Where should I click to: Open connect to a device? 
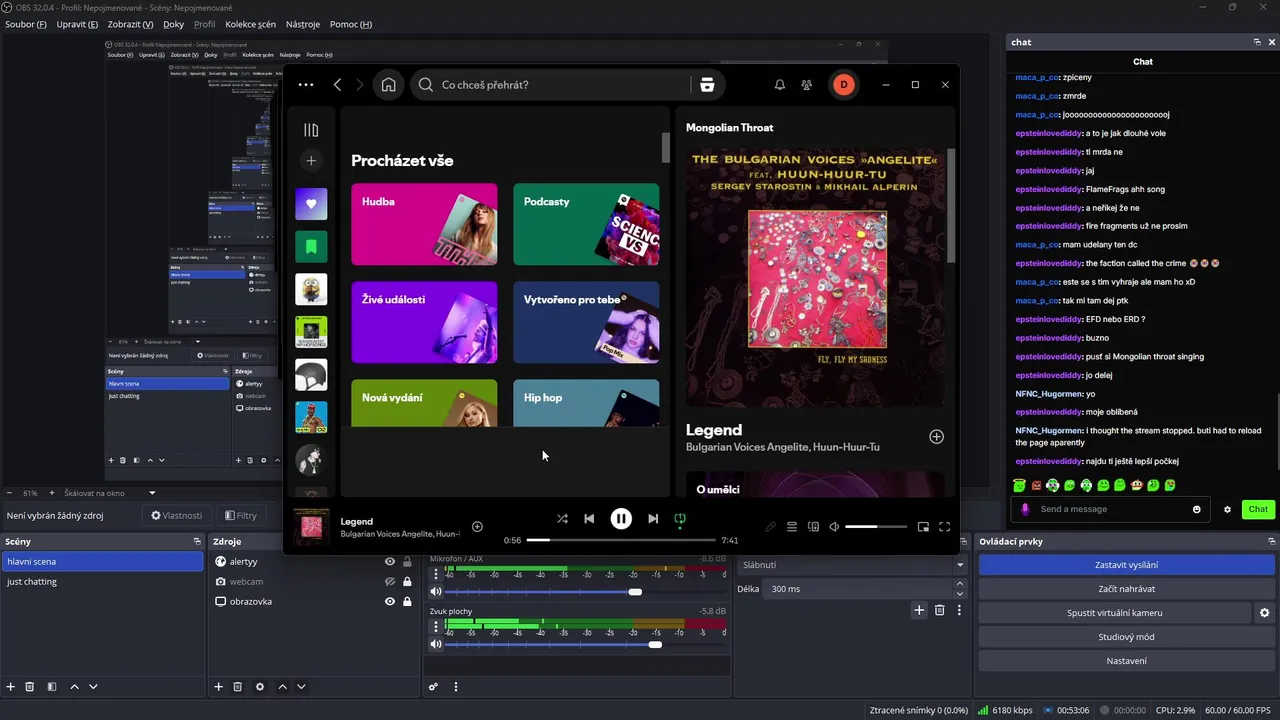pyautogui.click(x=813, y=527)
